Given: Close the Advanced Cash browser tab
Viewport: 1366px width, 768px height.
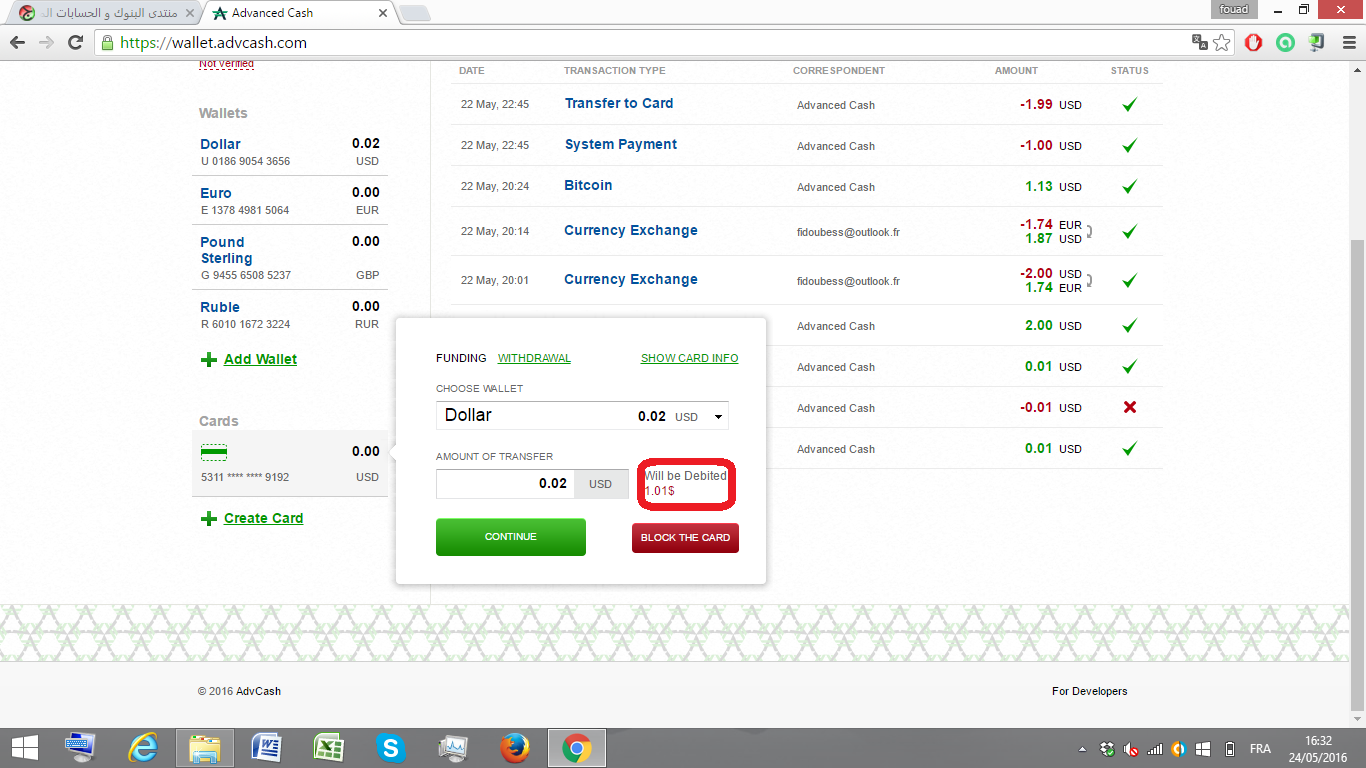Looking at the screenshot, I should pos(383,13).
